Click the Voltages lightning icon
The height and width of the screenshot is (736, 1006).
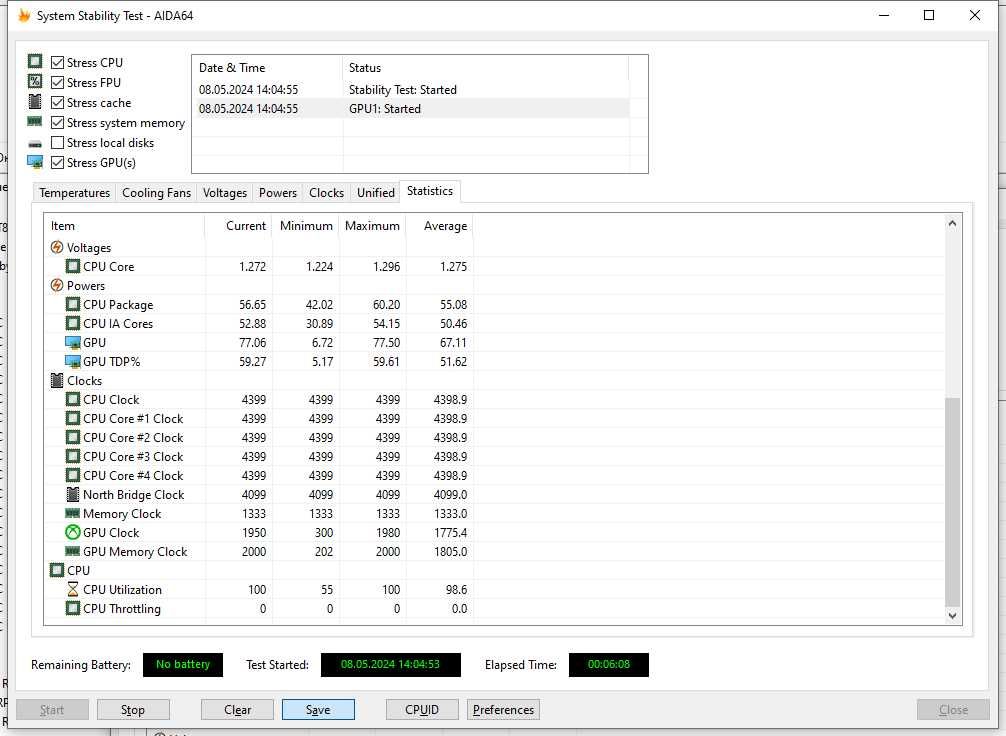[56, 247]
